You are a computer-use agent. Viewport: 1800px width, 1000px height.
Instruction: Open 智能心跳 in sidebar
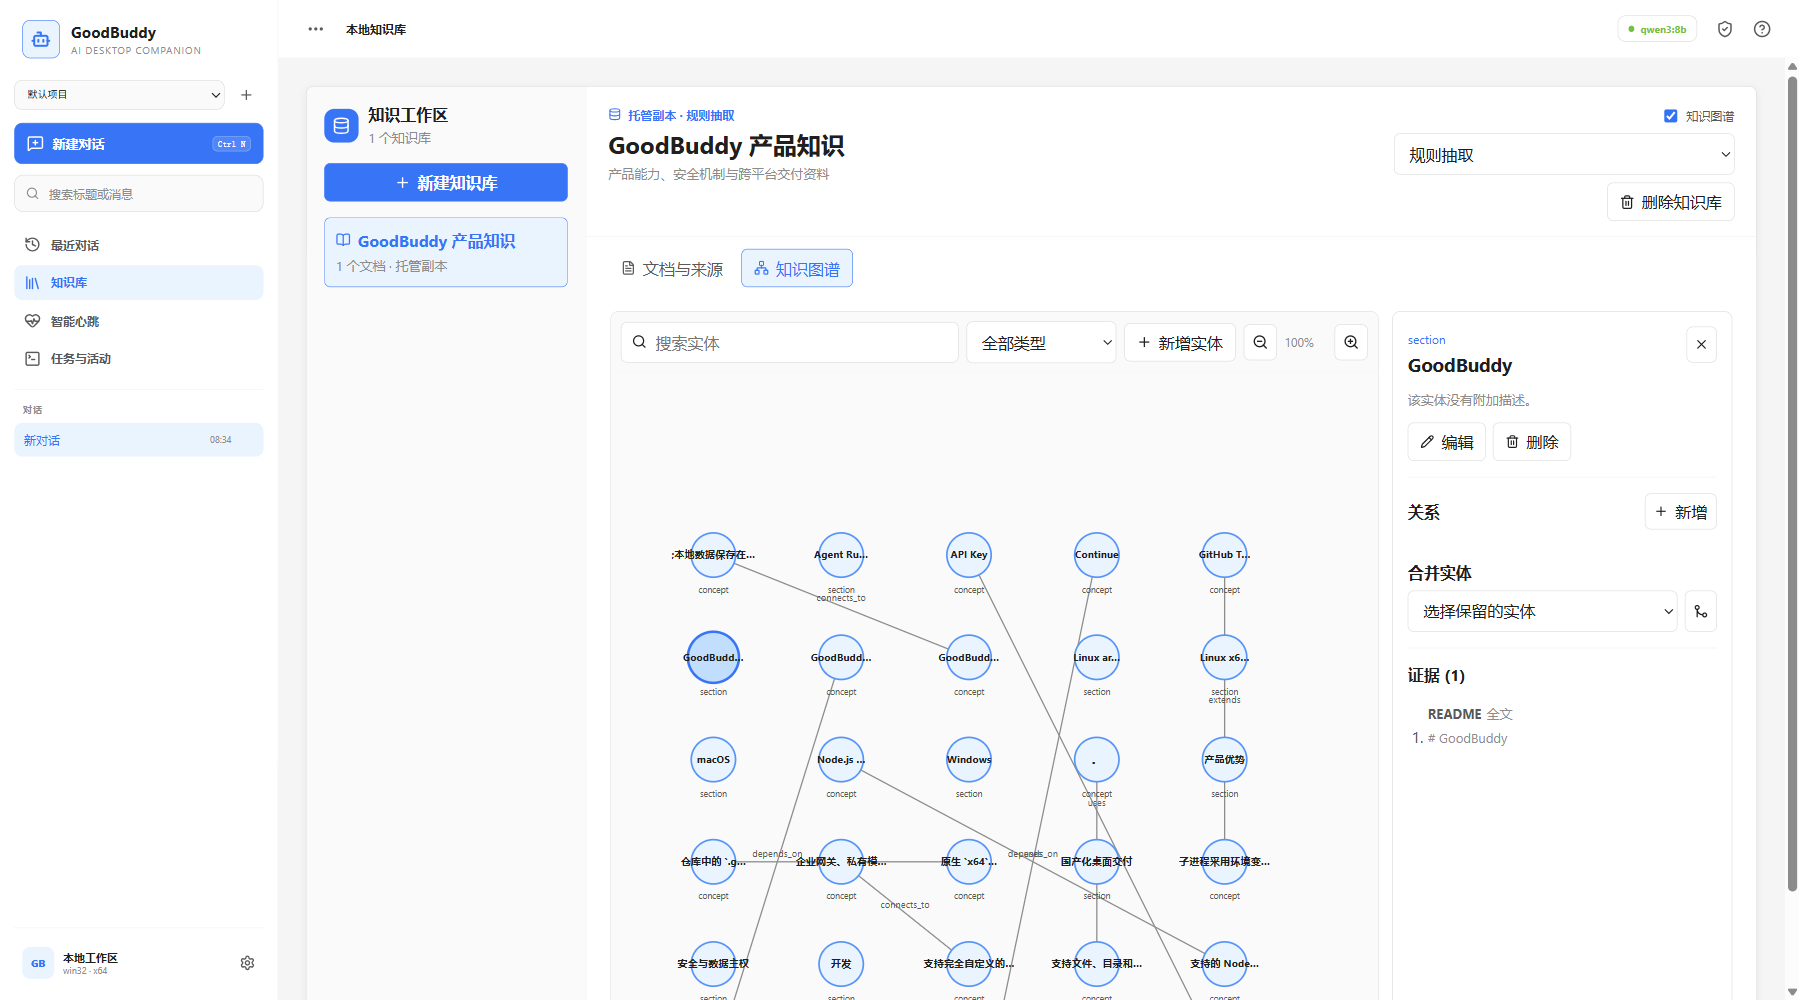coord(139,321)
